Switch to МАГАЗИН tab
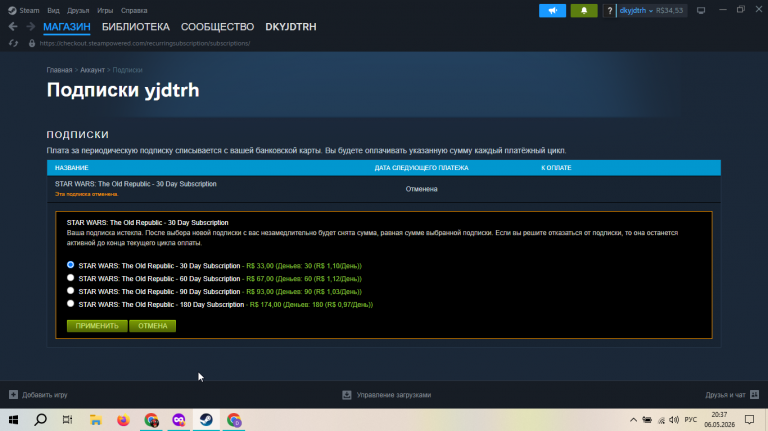The height and width of the screenshot is (431, 768). (67, 27)
